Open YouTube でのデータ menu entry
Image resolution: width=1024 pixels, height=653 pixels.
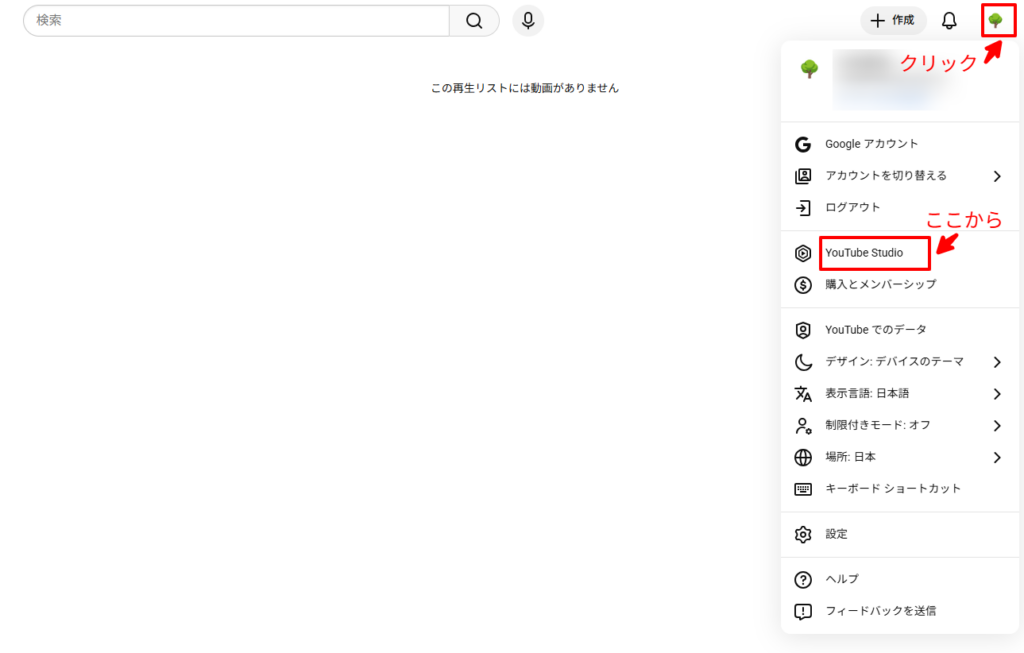[875, 330]
